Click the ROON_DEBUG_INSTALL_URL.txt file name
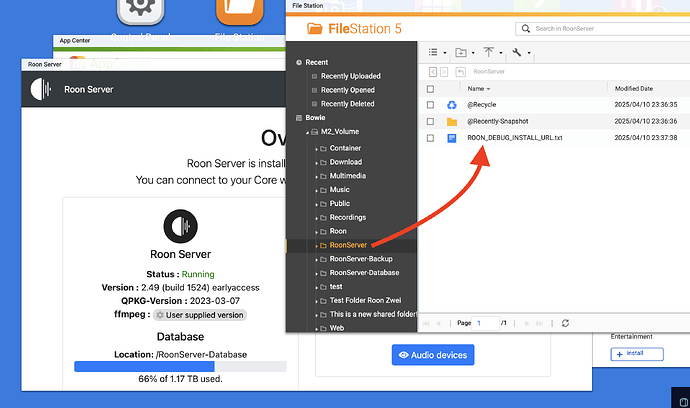Screen dimensions: 690x408 [x=514, y=138]
